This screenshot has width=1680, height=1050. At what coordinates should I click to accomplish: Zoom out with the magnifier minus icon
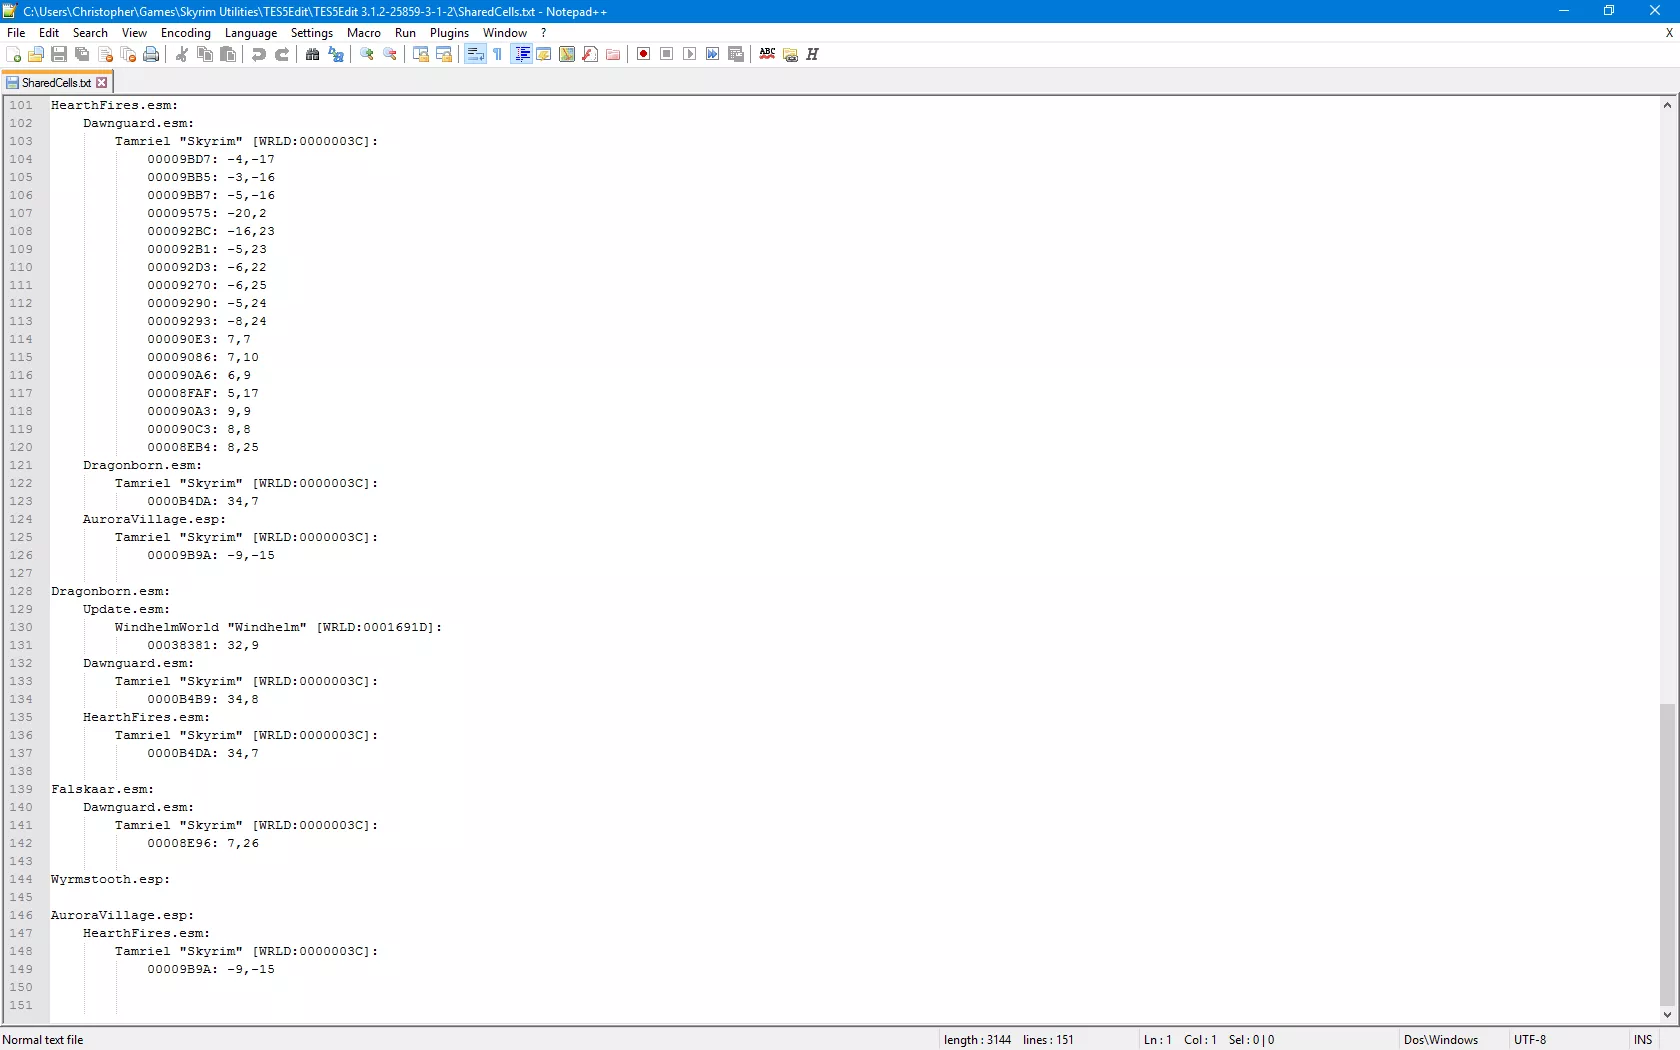point(390,54)
